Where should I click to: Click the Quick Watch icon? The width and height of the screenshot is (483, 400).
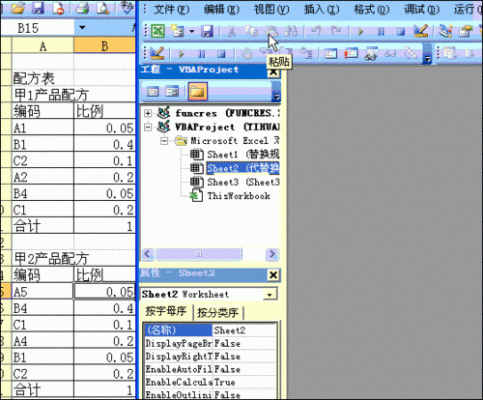click(391, 53)
